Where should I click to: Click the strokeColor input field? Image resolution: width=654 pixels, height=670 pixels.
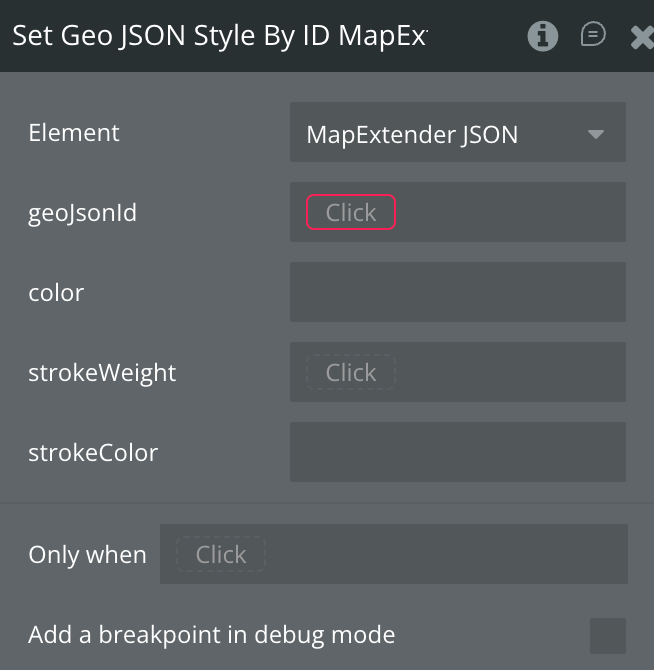[457, 452]
